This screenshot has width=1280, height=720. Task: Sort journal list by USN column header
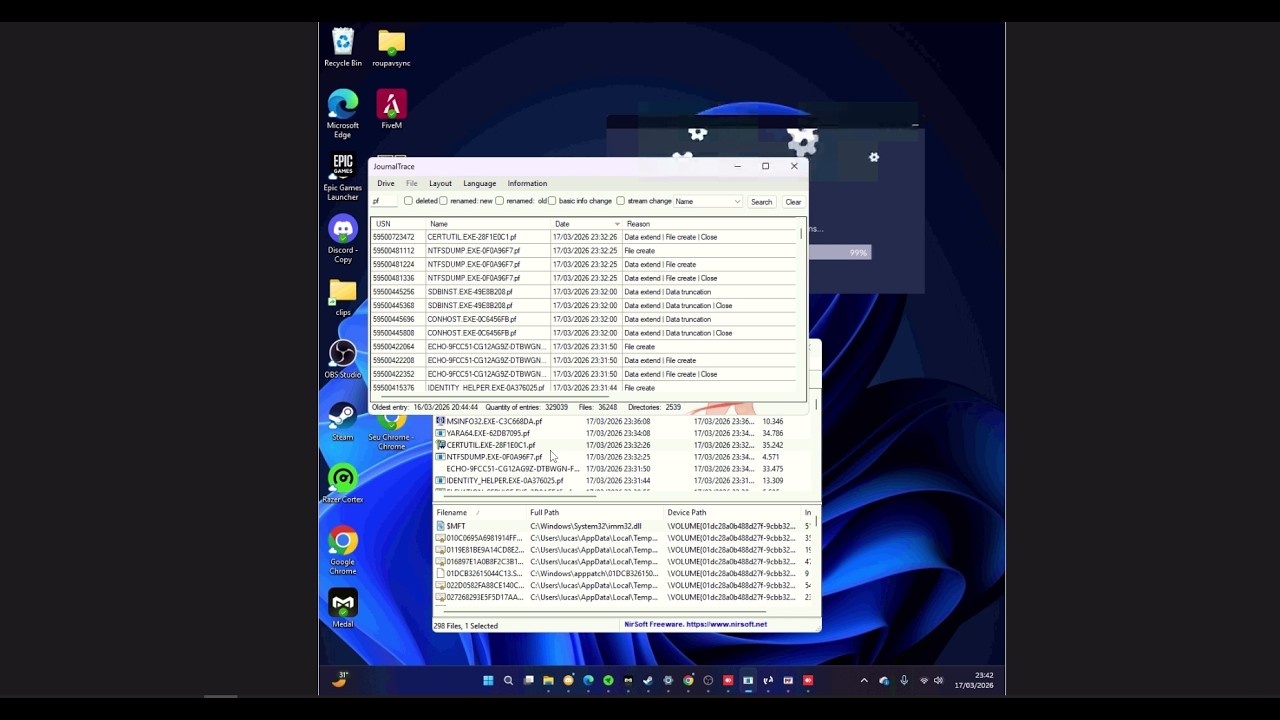point(383,224)
